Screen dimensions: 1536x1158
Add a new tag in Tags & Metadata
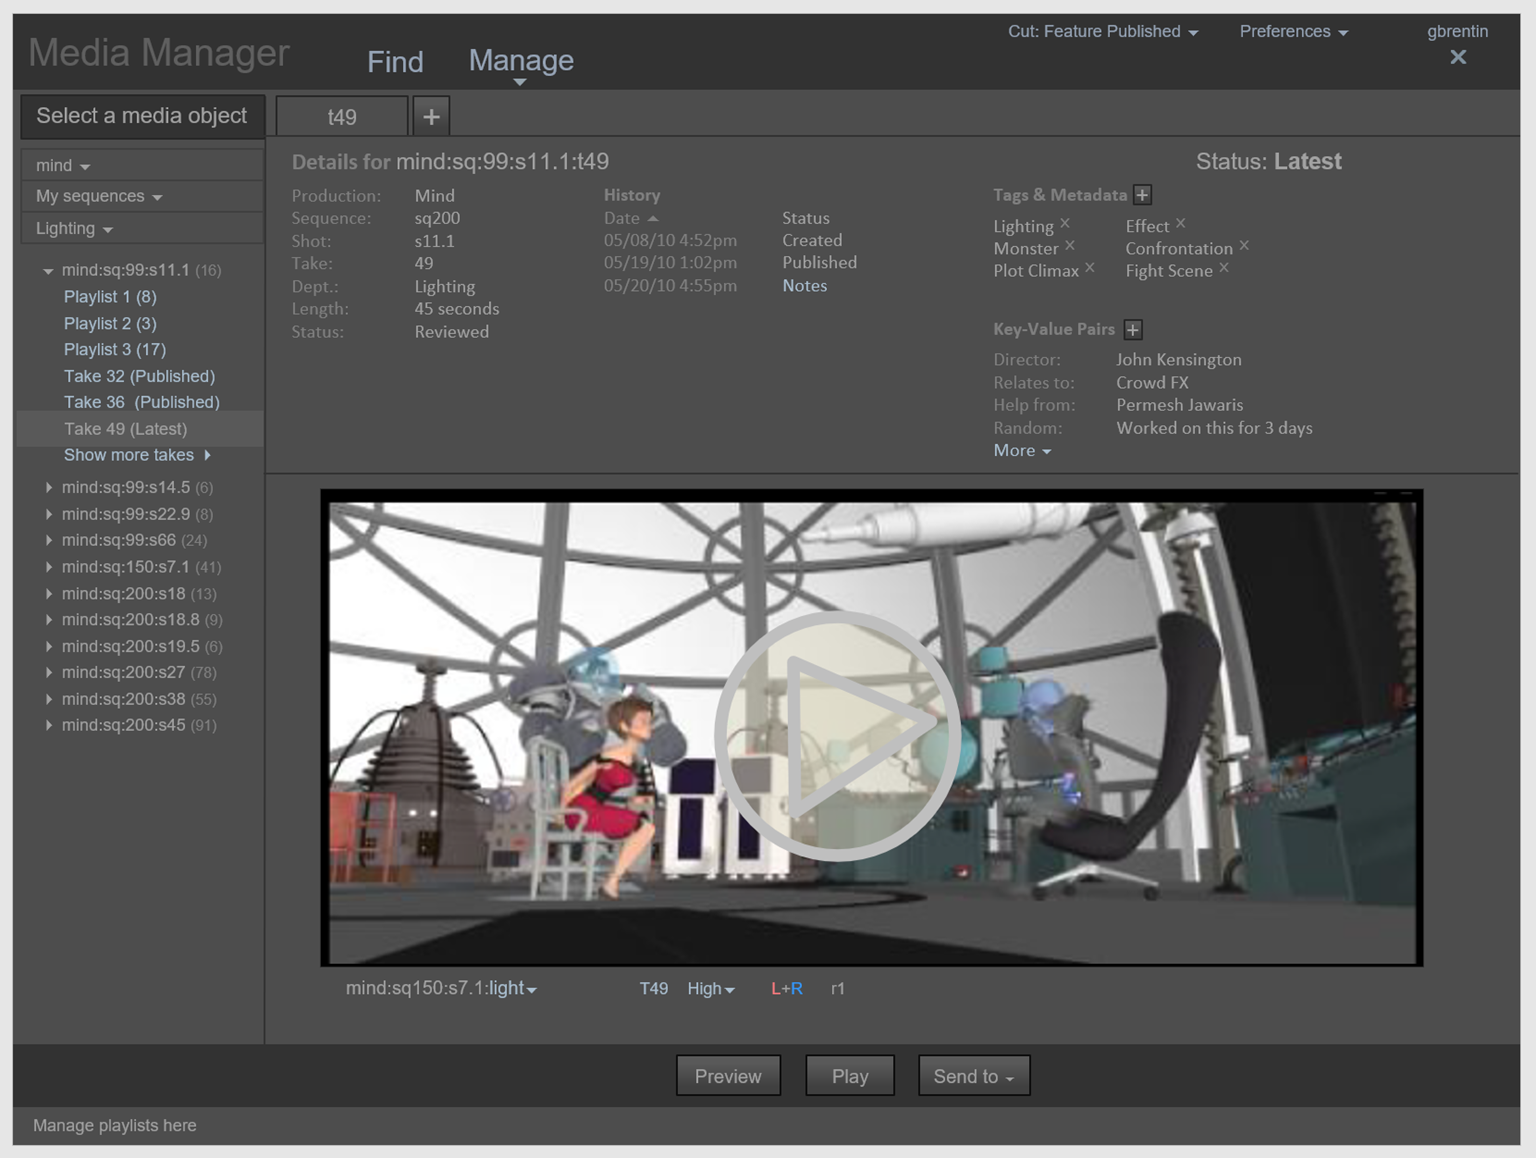(x=1142, y=195)
